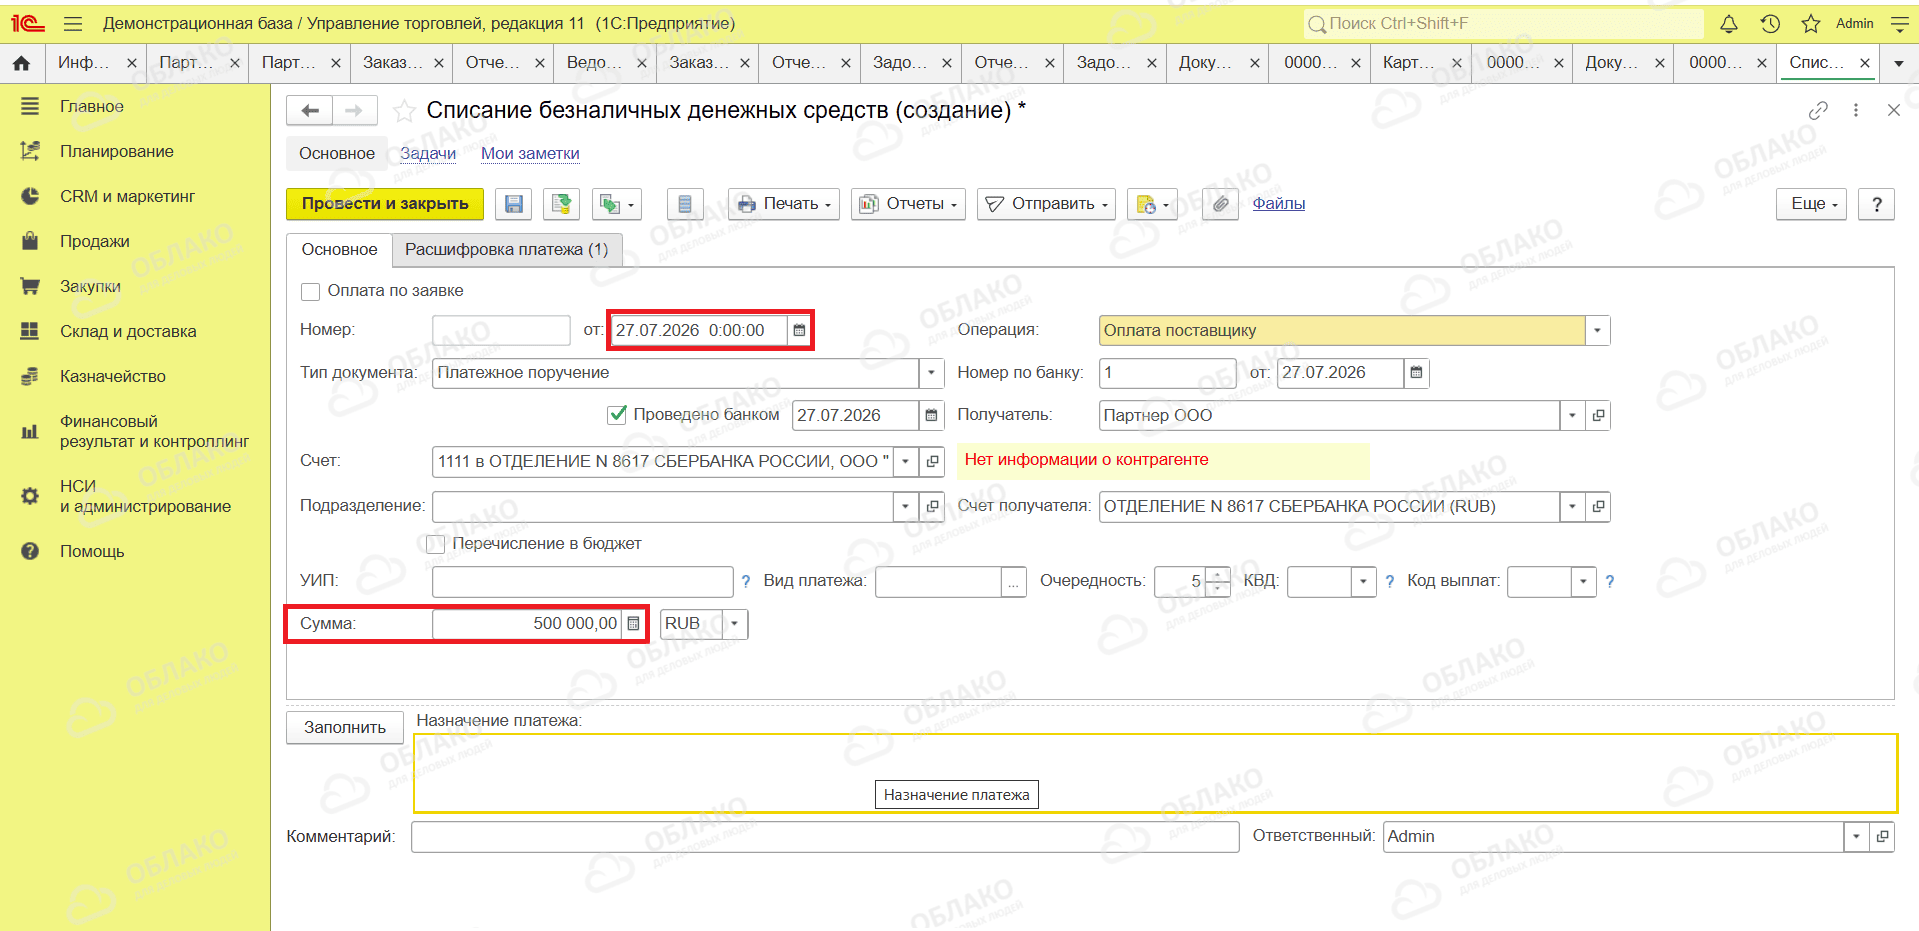Toggle the Оплата по заявке checkbox
This screenshot has width=1919, height=931.
tap(311, 291)
